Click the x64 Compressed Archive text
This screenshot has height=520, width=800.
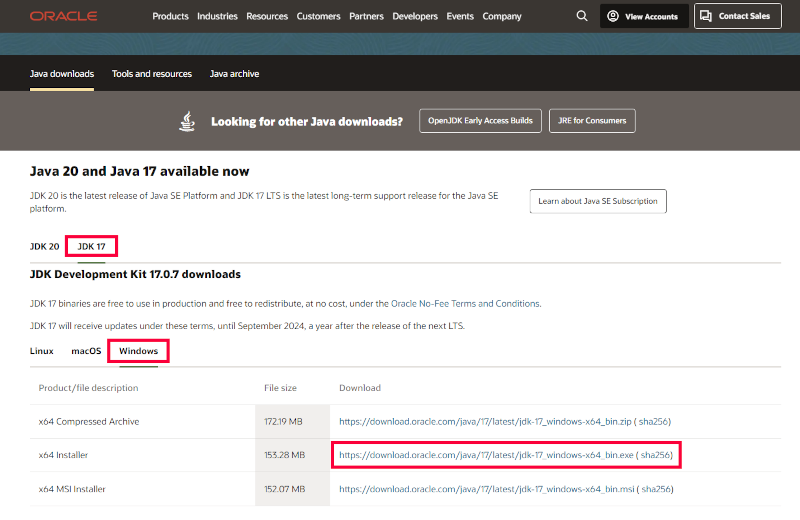click(x=89, y=422)
